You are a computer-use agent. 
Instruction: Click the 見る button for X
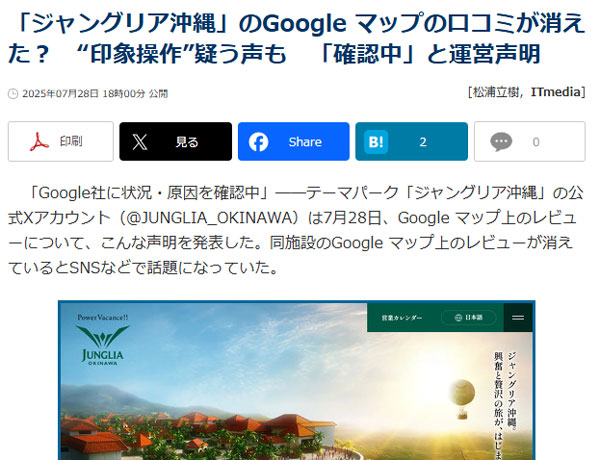tap(176, 142)
